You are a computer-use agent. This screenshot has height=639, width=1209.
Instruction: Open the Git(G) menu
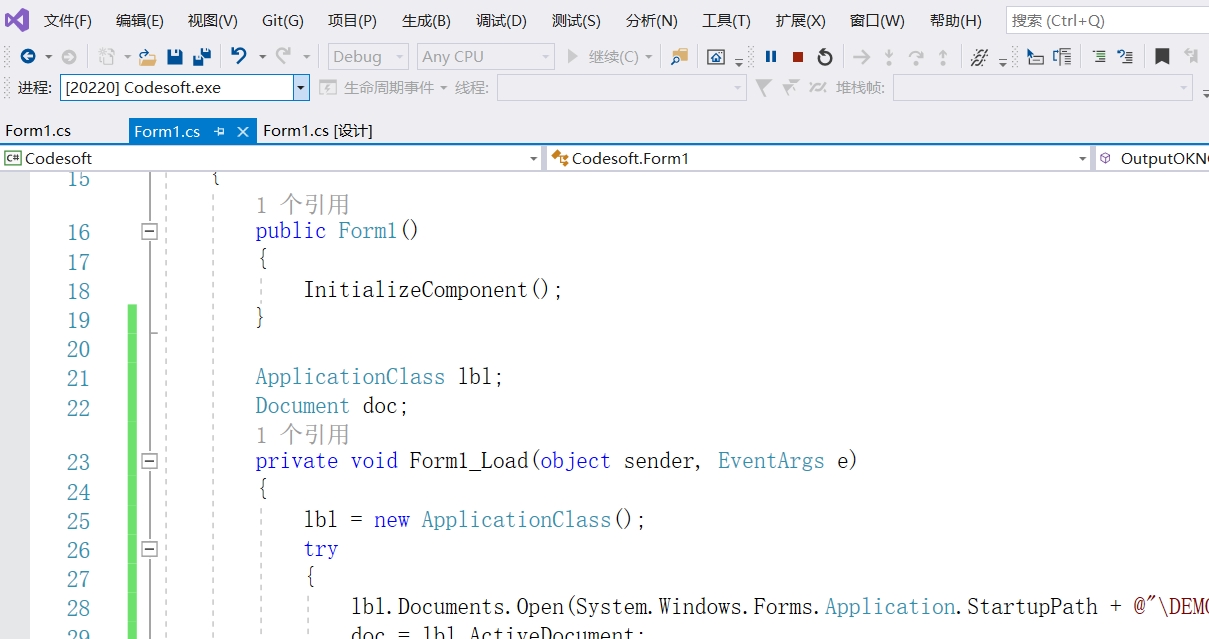283,21
